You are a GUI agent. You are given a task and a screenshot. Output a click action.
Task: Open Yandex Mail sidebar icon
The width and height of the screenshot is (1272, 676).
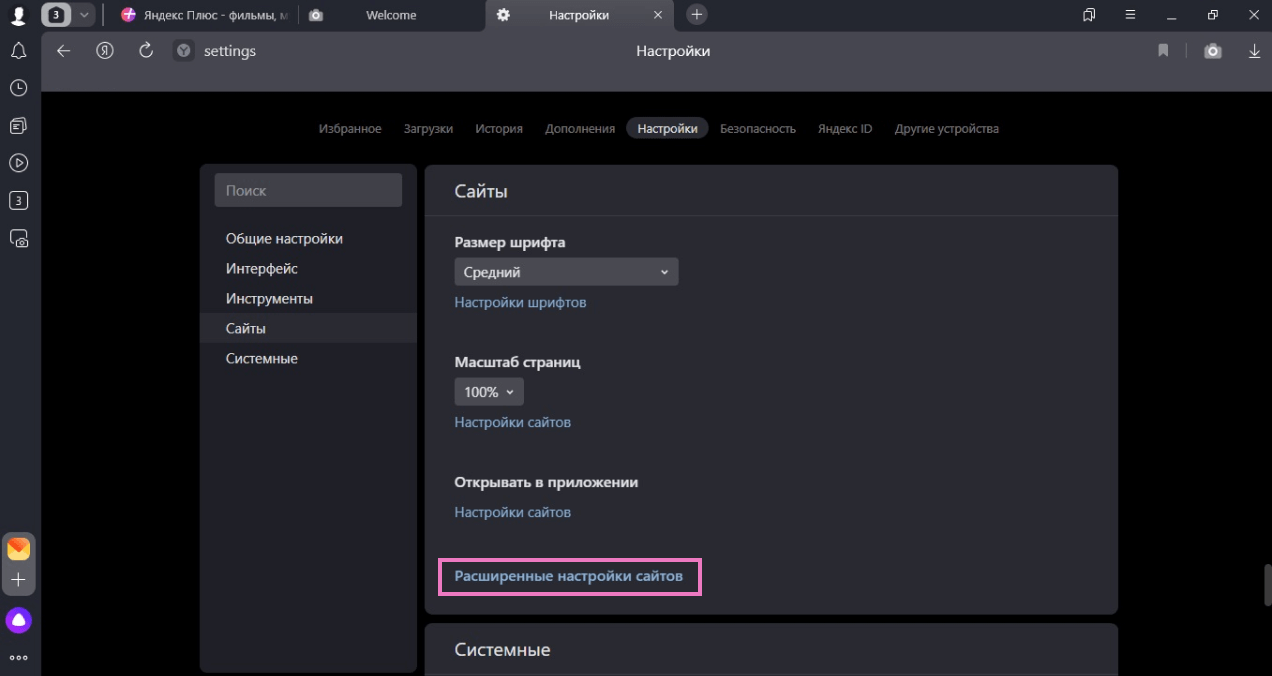[18, 549]
